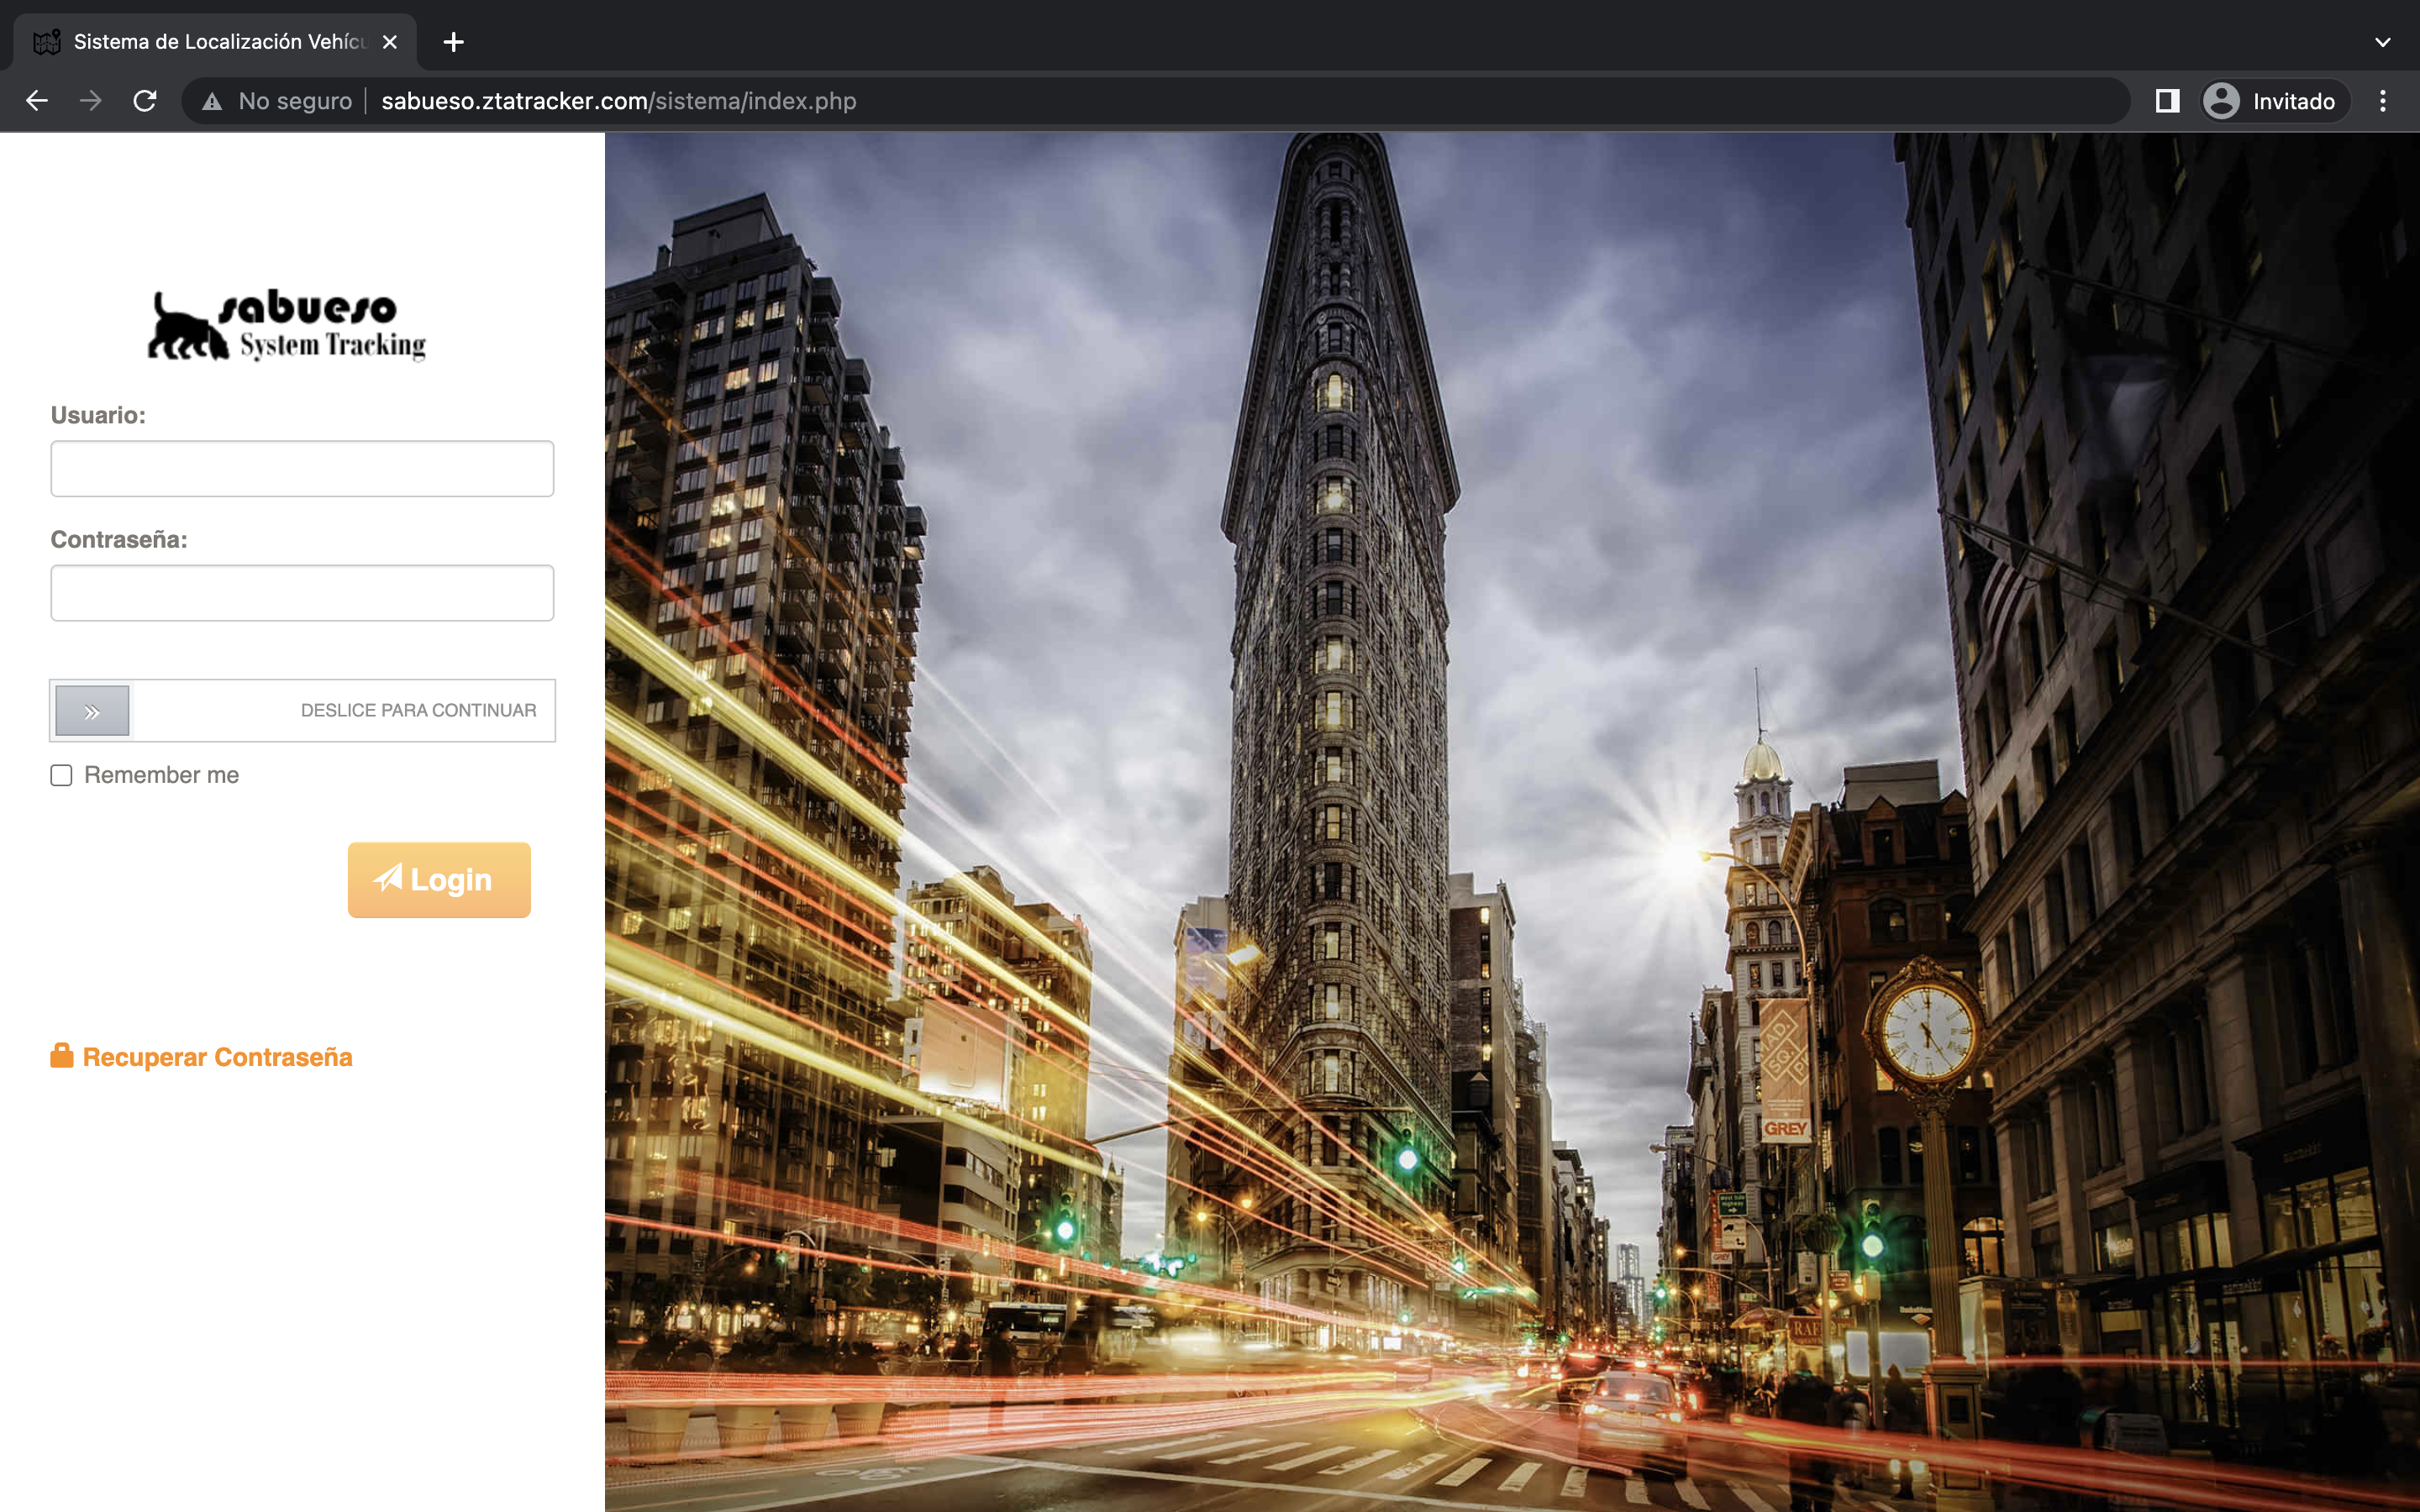Click the Sabueso System Tracking logo
This screenshot has width=2420, height=1512.
point(287,325)
